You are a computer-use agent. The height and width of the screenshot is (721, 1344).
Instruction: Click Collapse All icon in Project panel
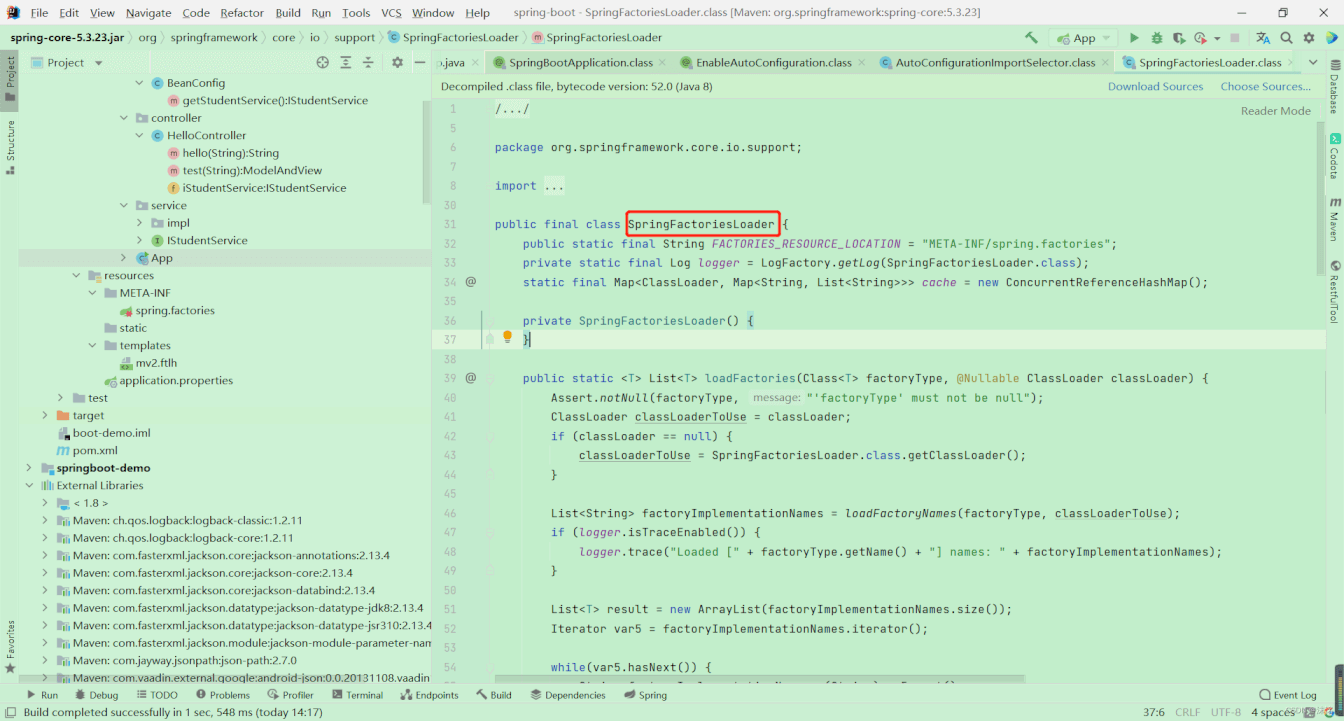click(369, 62)
